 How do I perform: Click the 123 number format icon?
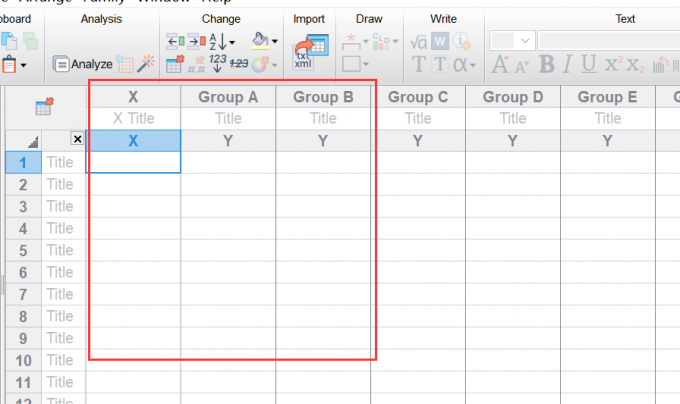click(x=218, y=63)
